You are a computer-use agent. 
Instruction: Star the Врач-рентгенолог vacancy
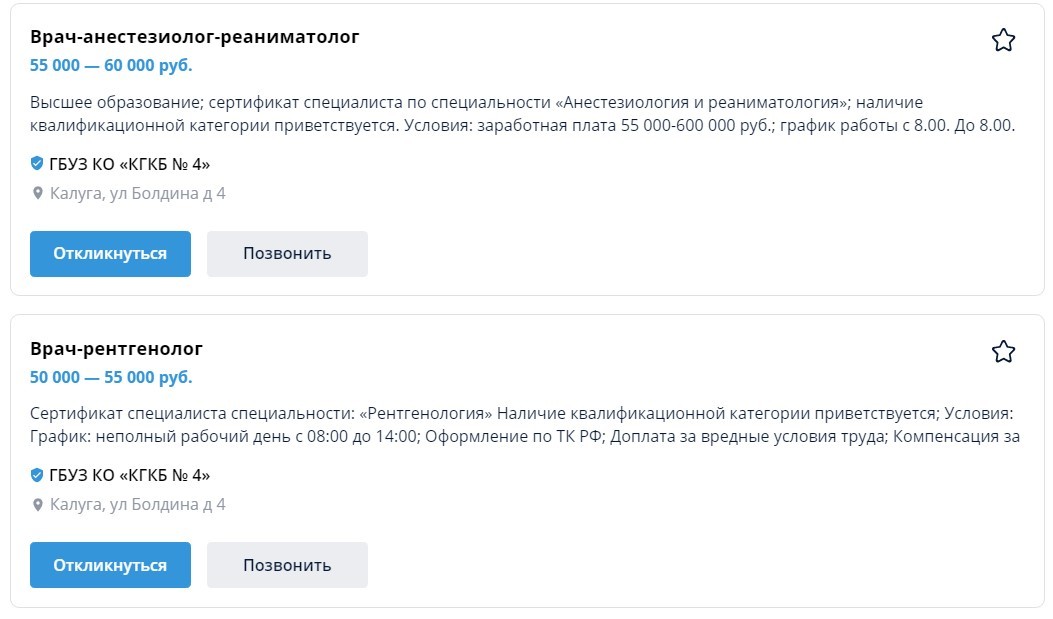coord(1003,352)
